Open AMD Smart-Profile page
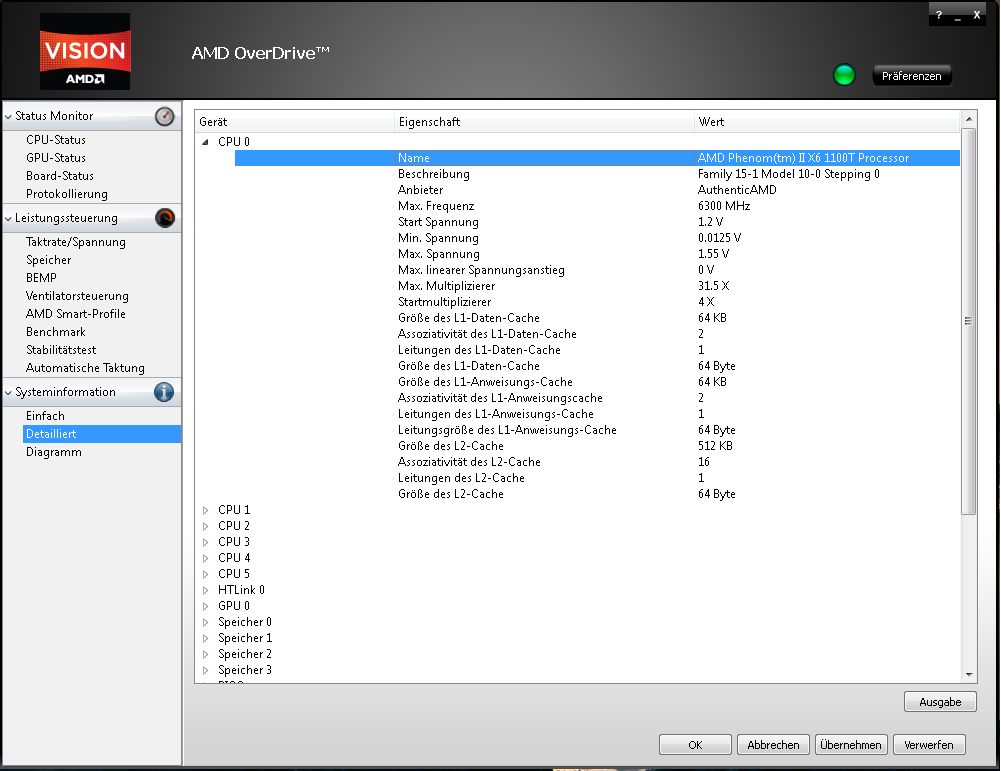Viewport: 1001px width, 771px height. [x=75, y=314]
